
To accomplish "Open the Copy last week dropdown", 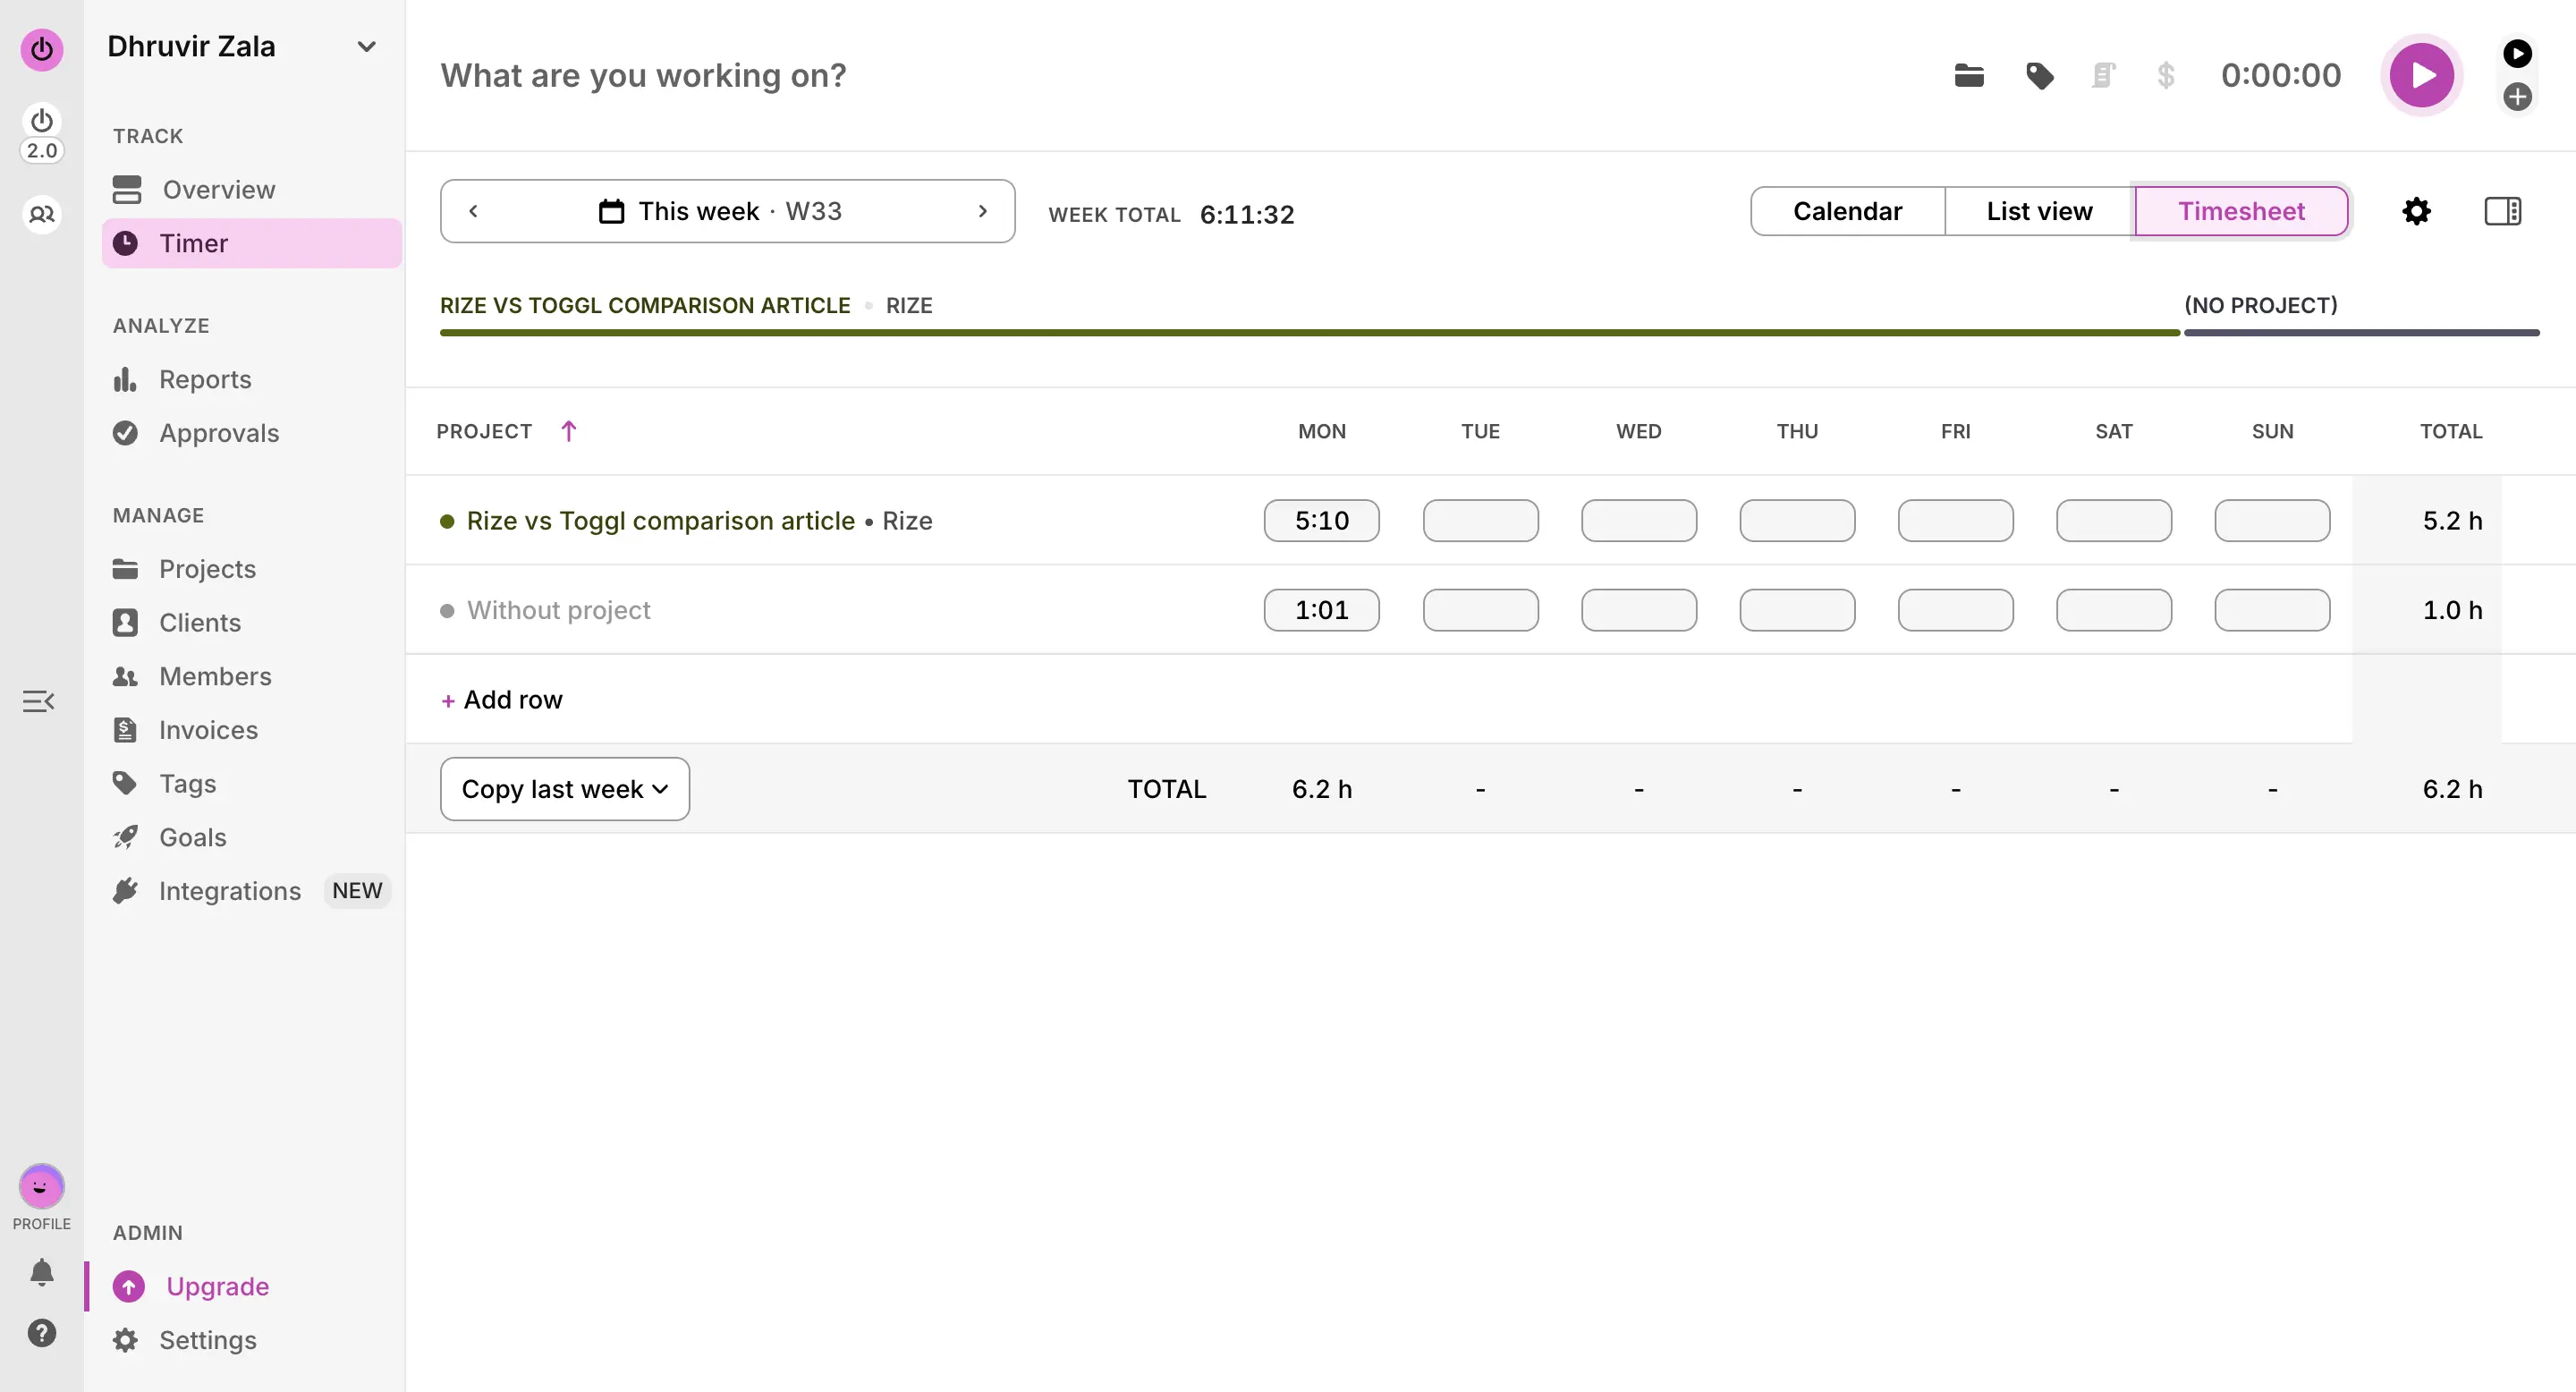I will tap(565, 789).
